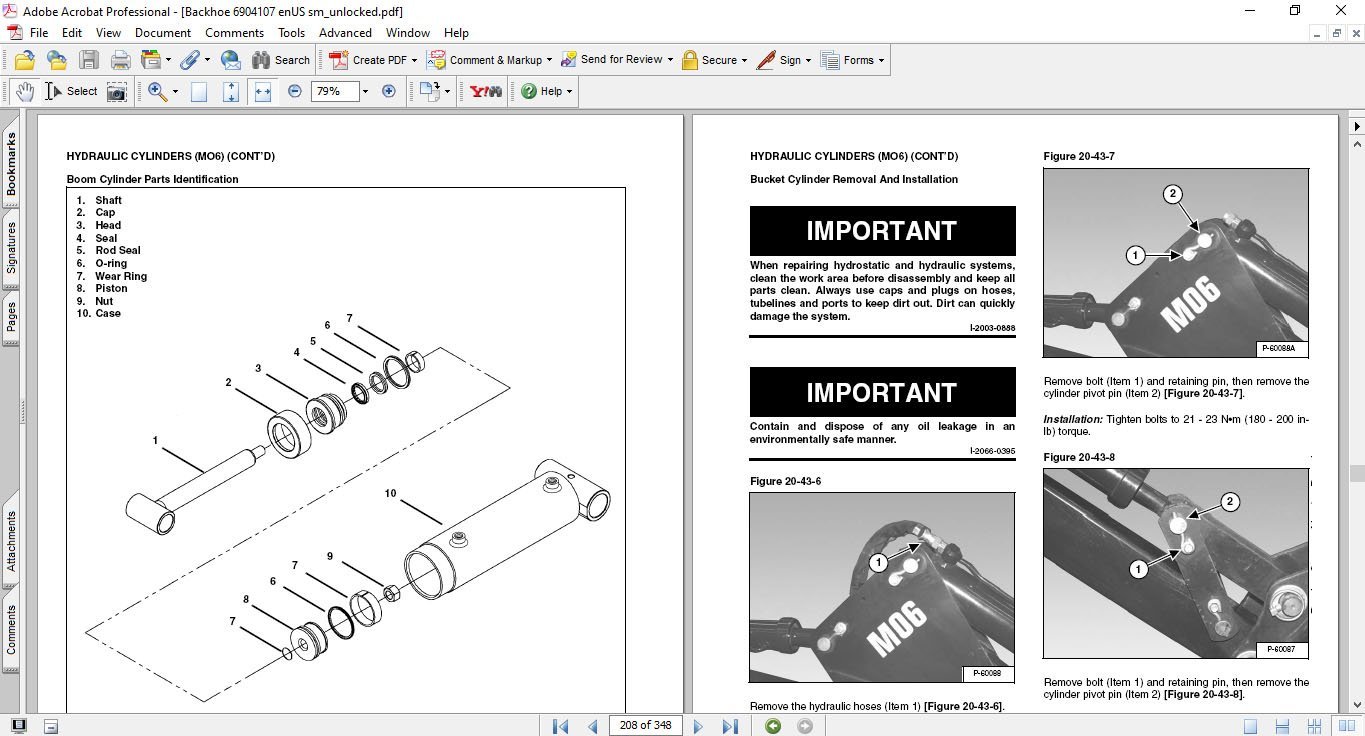The height and width of the screenshot is (736, 1365).
Task: Click the plus Zoom In button
Action: point(389,91)
